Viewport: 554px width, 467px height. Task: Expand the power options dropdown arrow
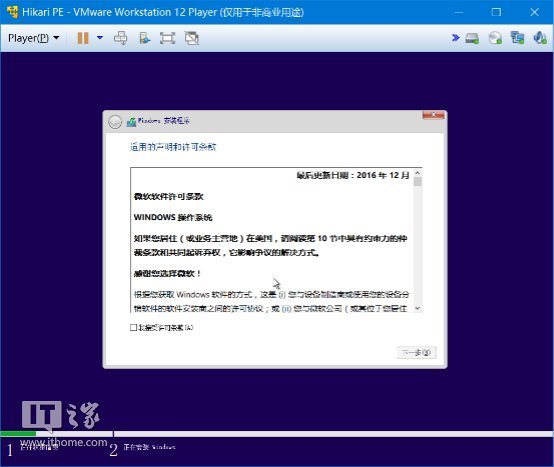[x=100, y=37]
